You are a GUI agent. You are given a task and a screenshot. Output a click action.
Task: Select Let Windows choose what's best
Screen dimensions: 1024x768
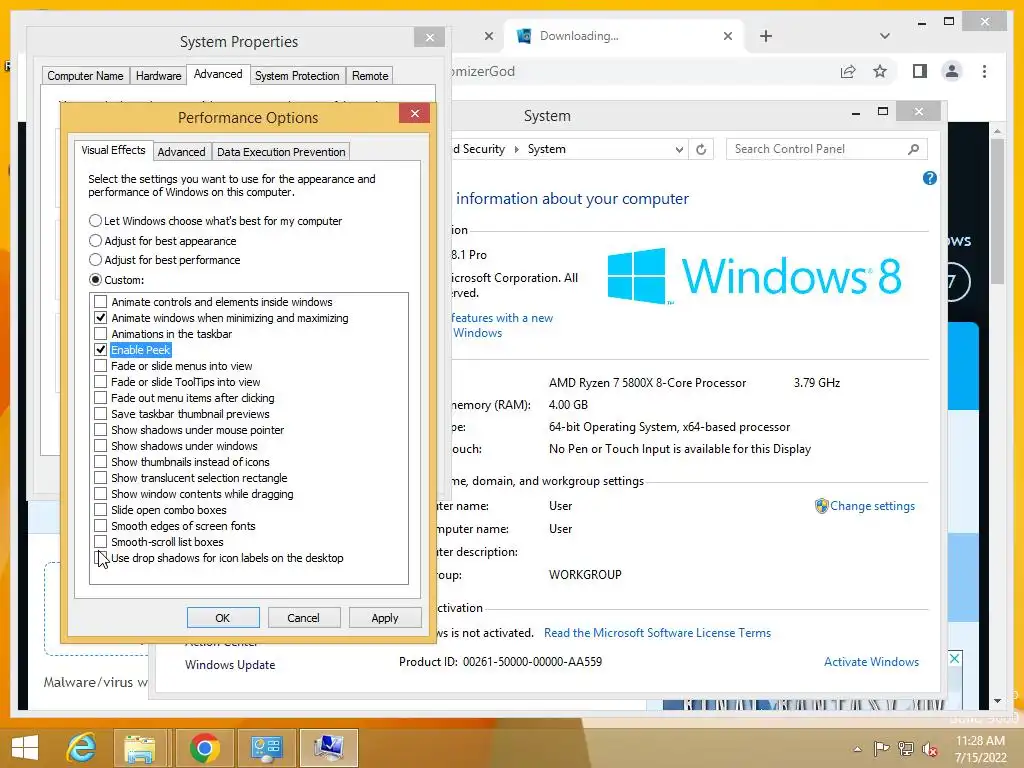(x=95, y=221)
